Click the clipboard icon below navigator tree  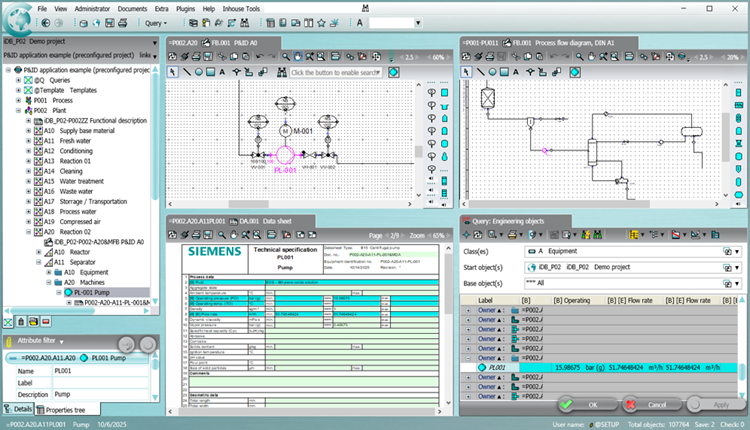tap(21, 322)
